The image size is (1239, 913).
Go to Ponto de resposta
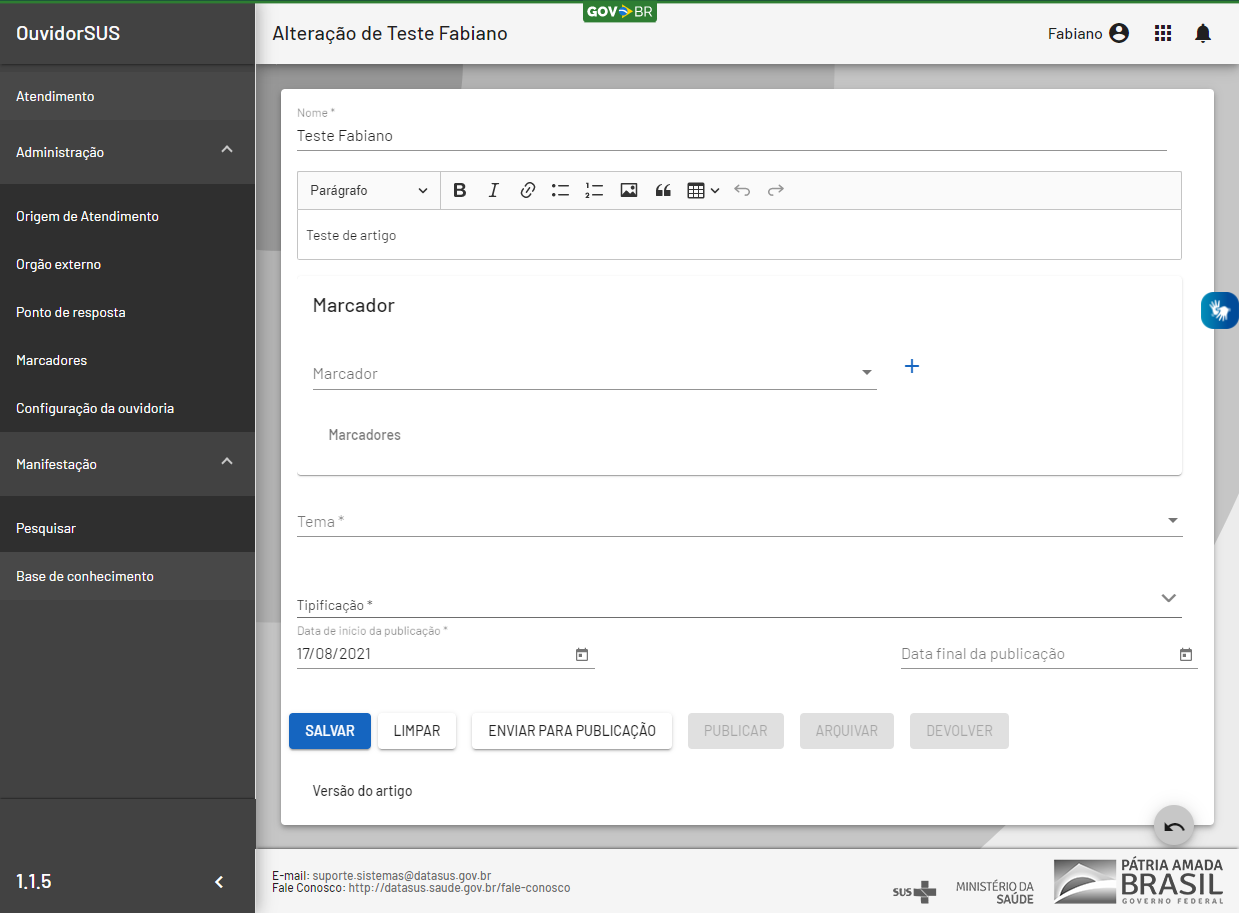[71, 312]
